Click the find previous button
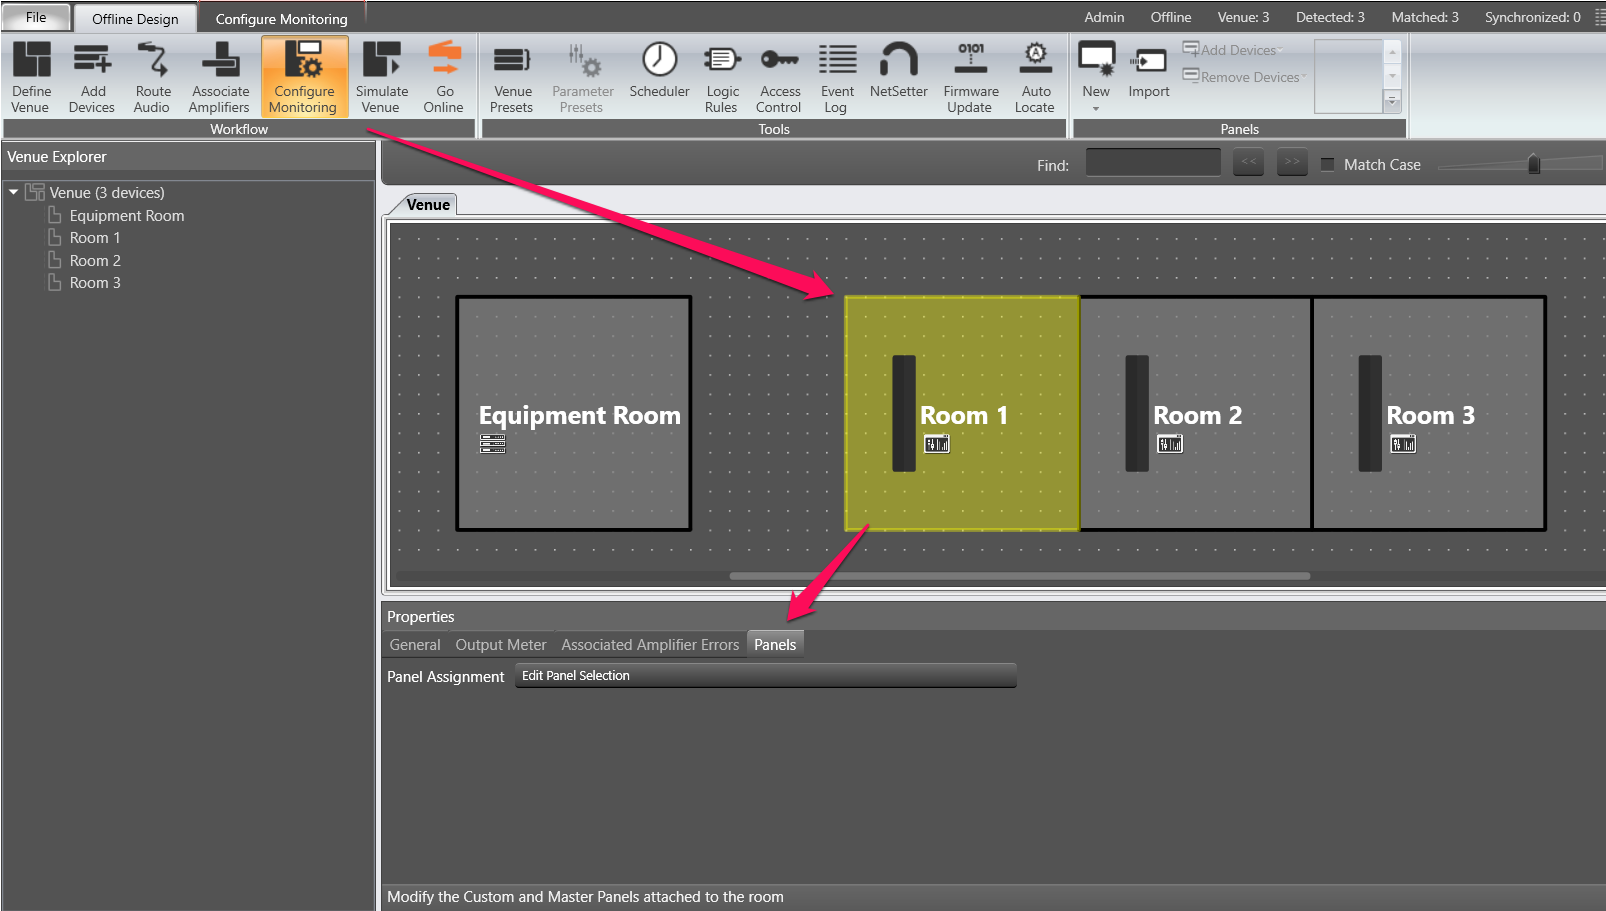Screen dimensions: 1606x911 [1249, 162]
